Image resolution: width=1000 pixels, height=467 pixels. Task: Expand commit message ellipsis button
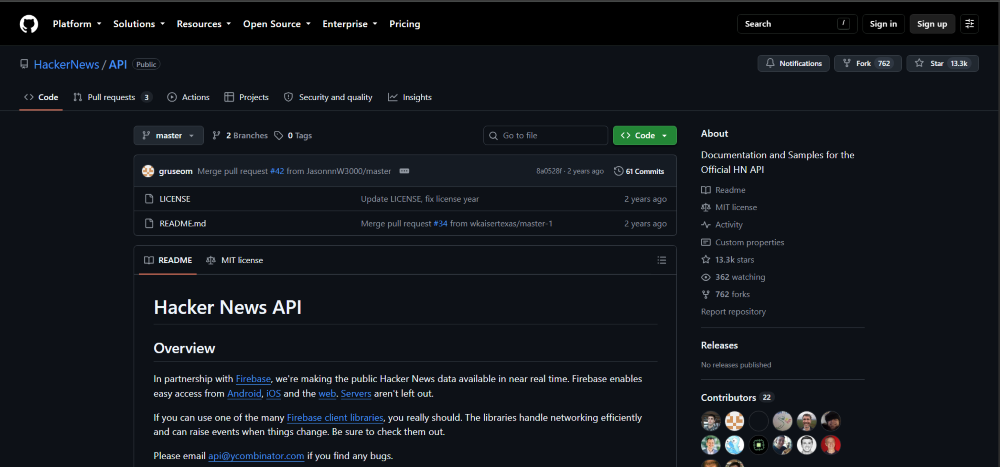click(404, 171)
